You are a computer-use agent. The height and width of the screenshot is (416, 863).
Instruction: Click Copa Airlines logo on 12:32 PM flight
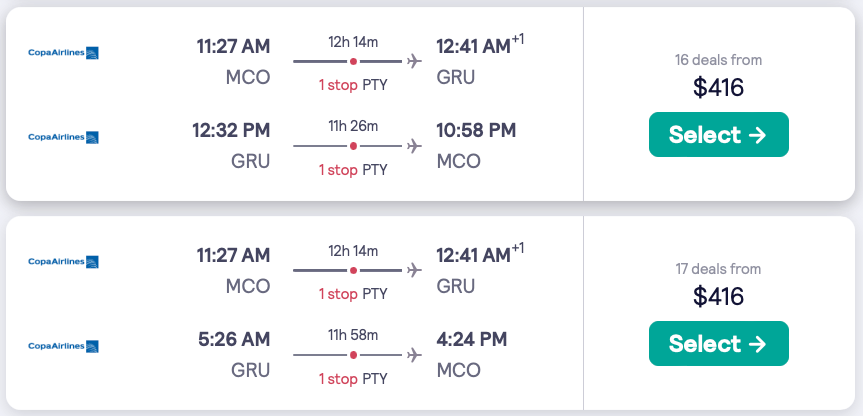63,137
